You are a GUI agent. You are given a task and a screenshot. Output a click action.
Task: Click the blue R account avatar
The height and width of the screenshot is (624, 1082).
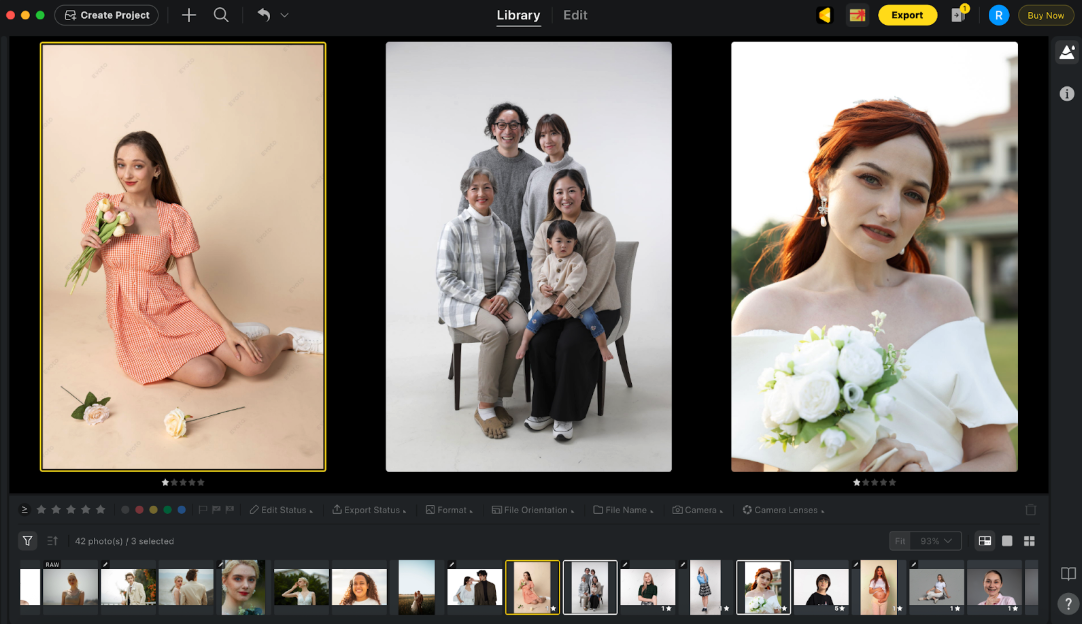click(998, 15)
